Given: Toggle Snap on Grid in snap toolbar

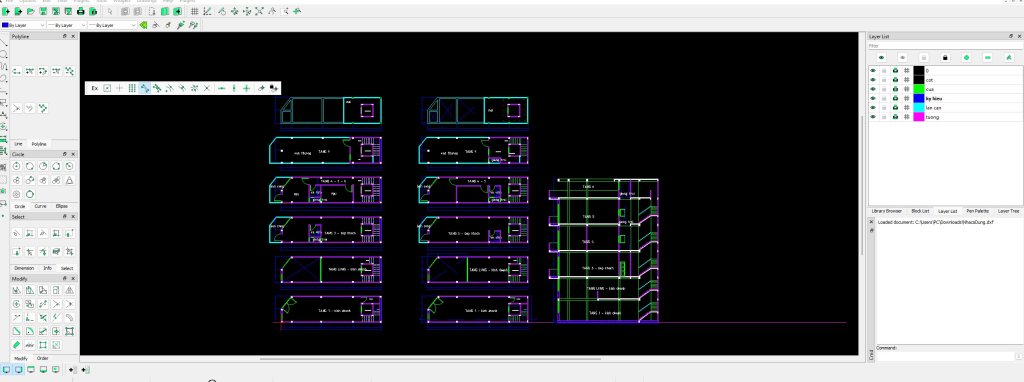Looking at the screenshot, I should 131,88.
